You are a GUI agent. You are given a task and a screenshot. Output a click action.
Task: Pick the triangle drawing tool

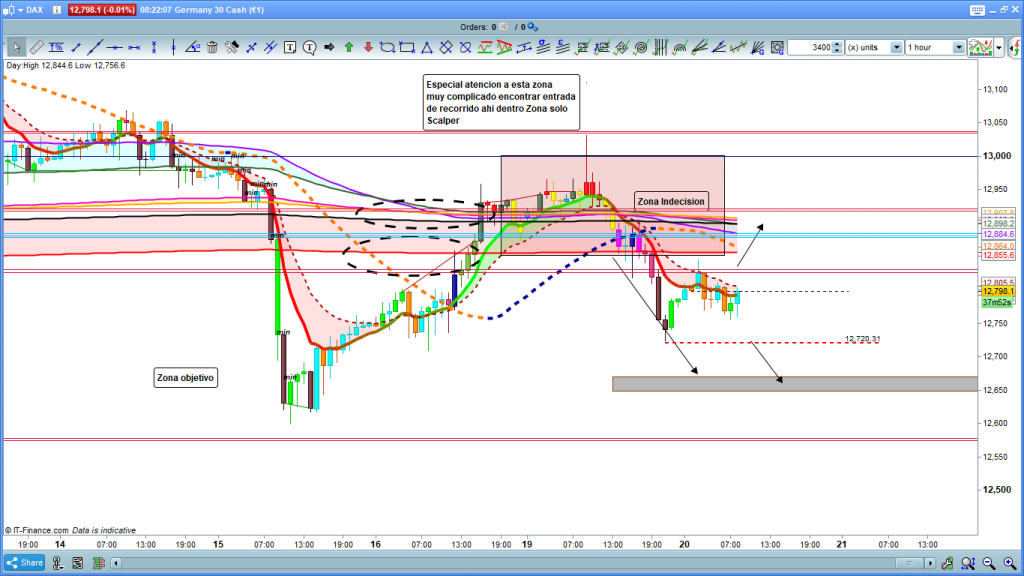[x=427, y=47]
